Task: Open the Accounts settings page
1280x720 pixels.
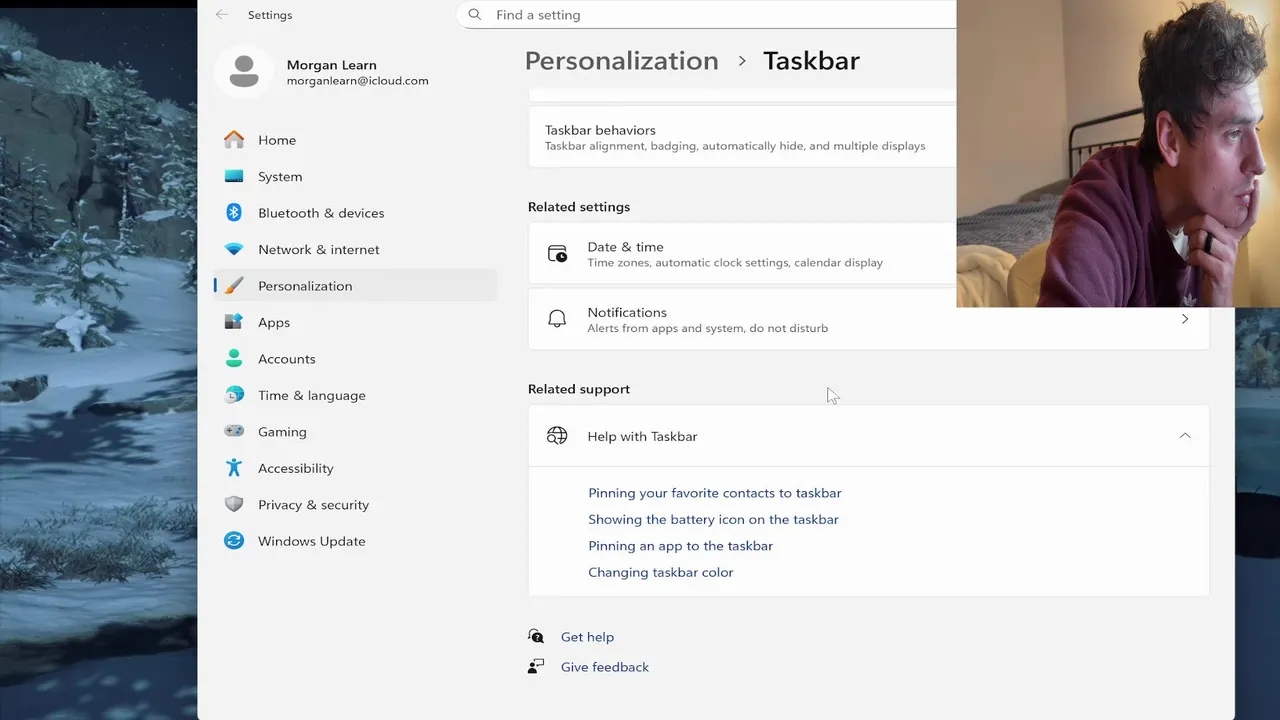Action: (x=286, y=359)
